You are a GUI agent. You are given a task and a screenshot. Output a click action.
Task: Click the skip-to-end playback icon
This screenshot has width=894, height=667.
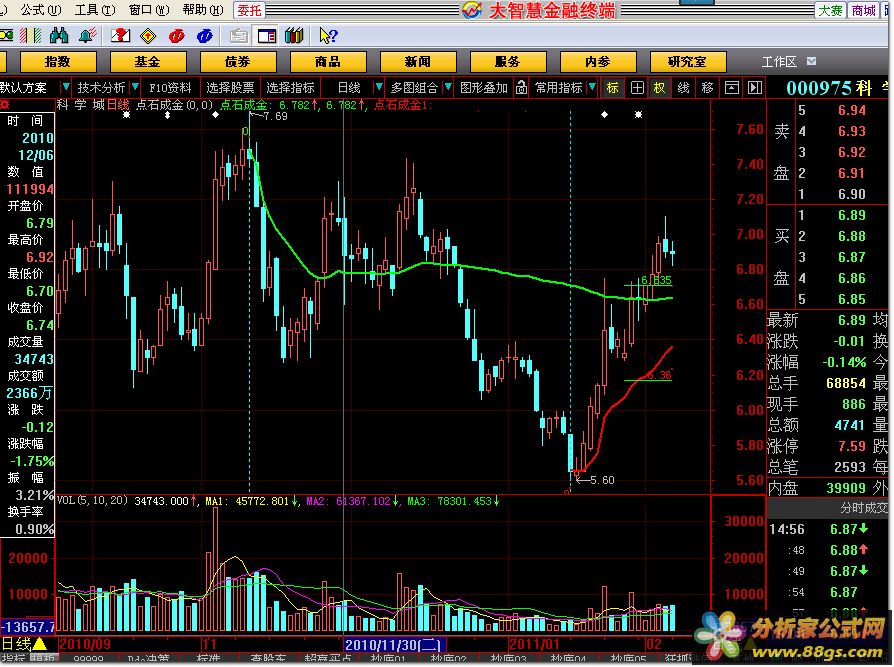click(755, 88)
